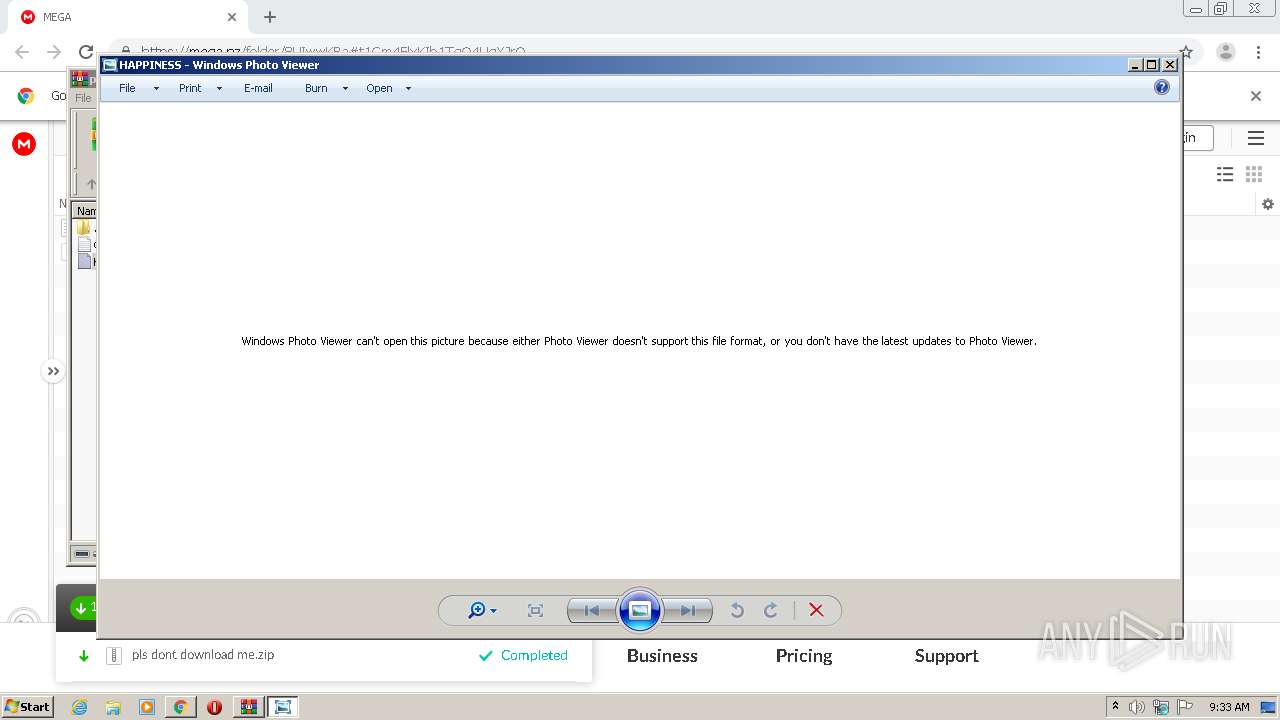Image resolution: width=1280 pixels, height=720 pixels.
Task: Click the Photo Viewer error message text
Action: (x=639, y=341)
